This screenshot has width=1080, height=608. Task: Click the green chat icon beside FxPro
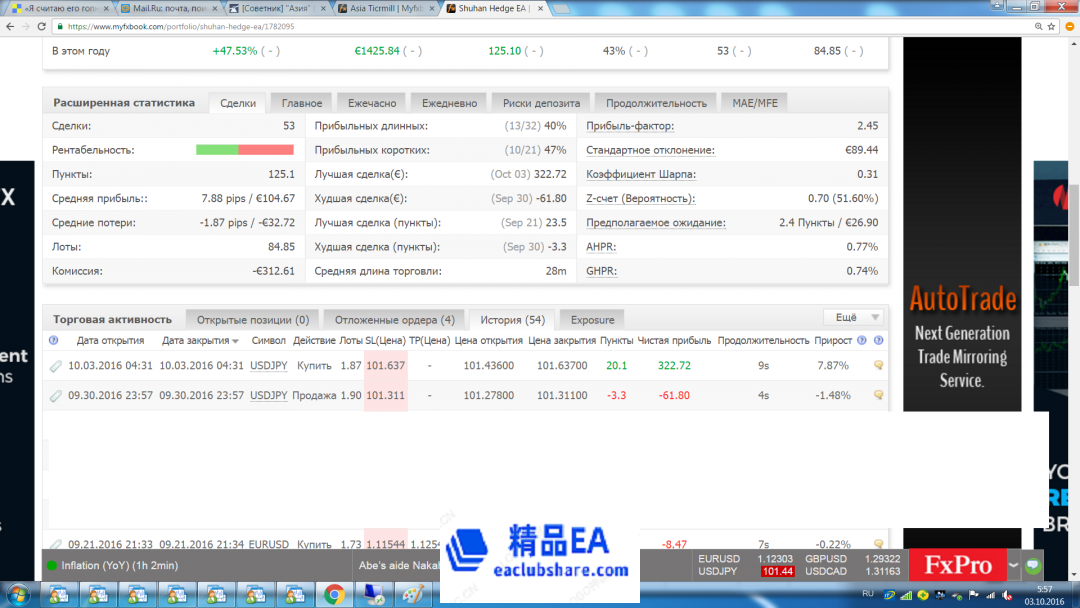[1033, 565]
